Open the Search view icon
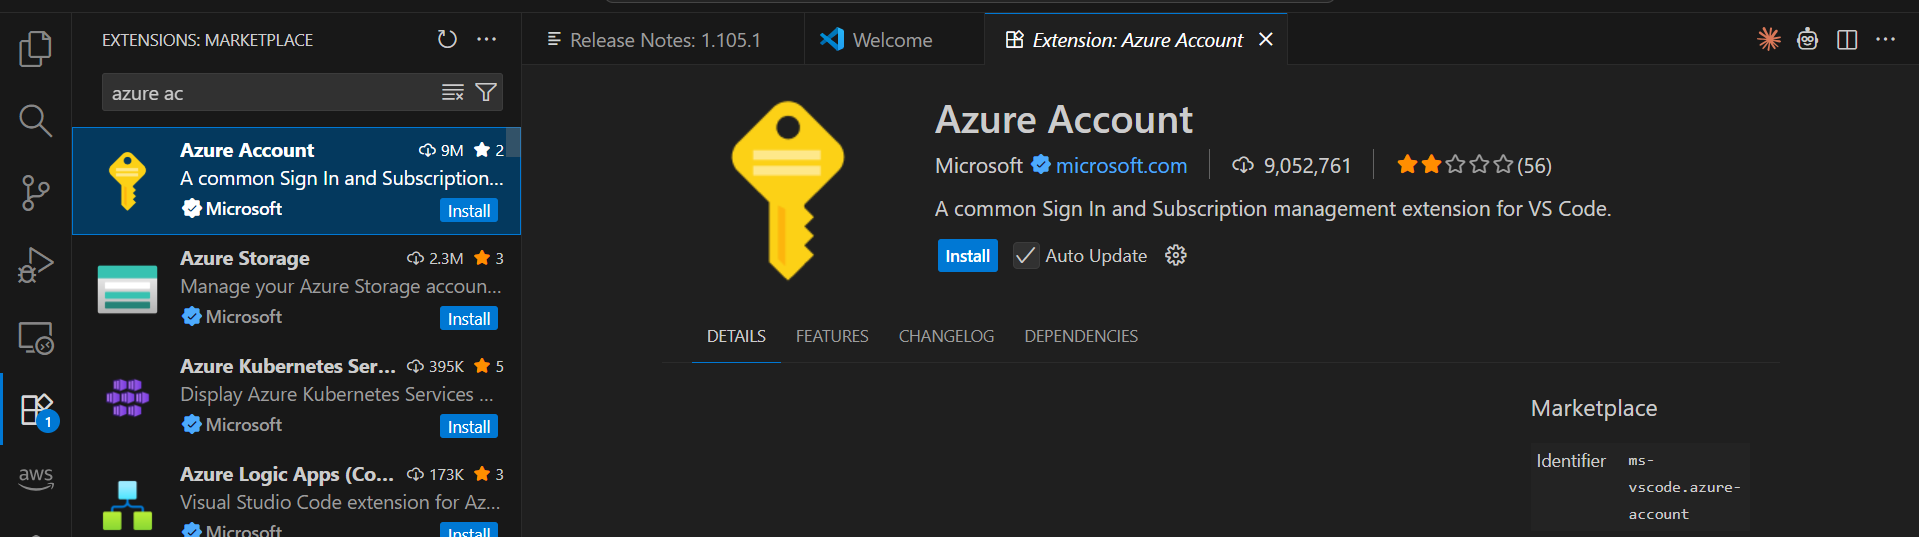Screen dimensions: 1919x537 (35, 121)
